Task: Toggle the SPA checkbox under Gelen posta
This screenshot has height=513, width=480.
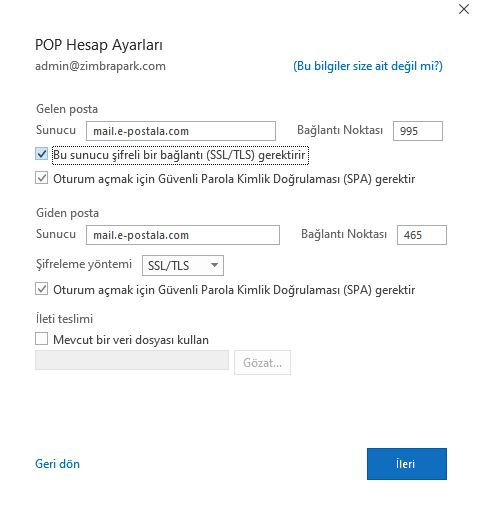Action: coord(42,178)
